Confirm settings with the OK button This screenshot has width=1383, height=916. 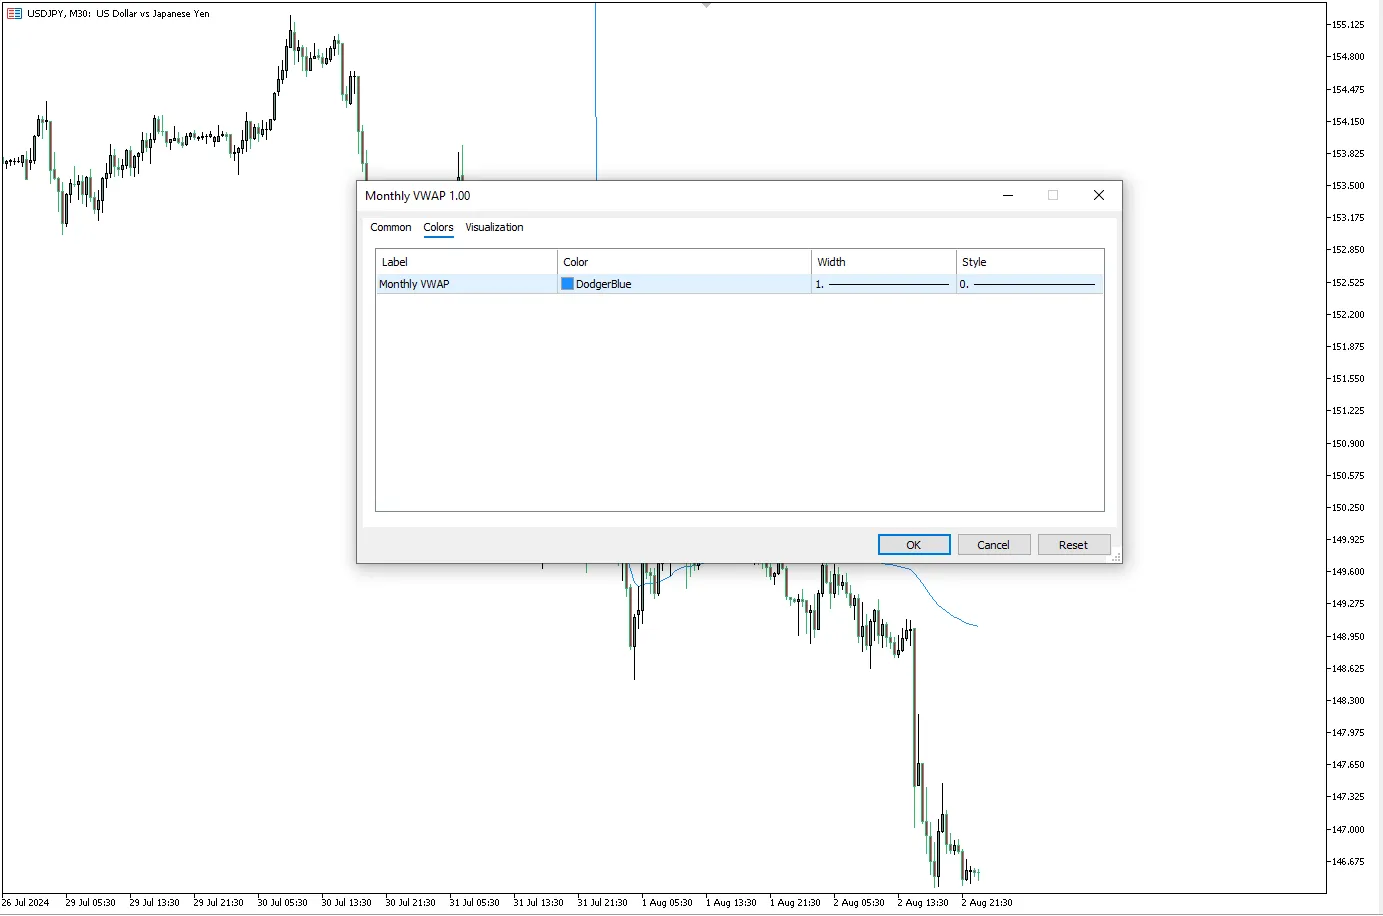coord(913,544)
